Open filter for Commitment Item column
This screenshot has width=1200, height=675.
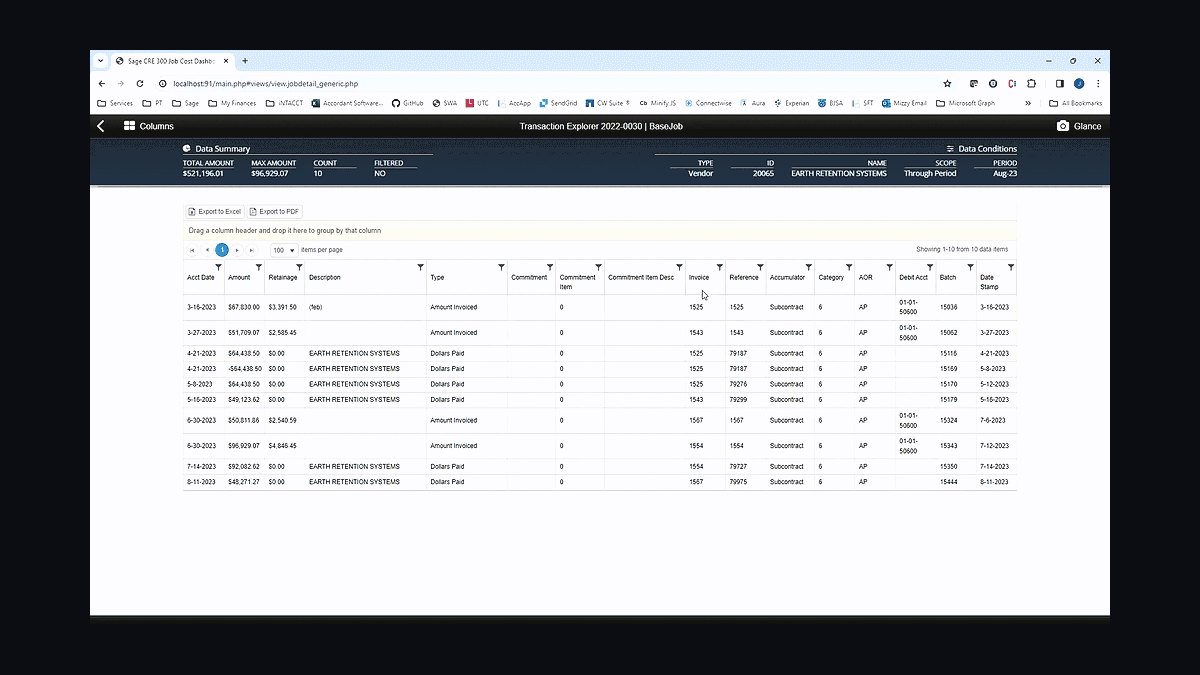point(599,267)
